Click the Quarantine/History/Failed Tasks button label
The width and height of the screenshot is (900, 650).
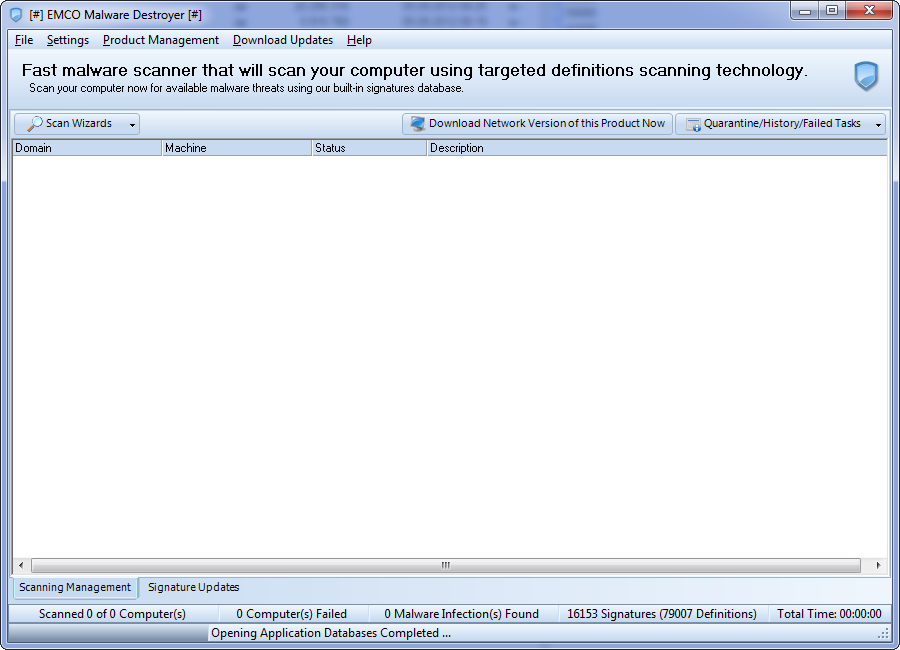tap(782, 123)
